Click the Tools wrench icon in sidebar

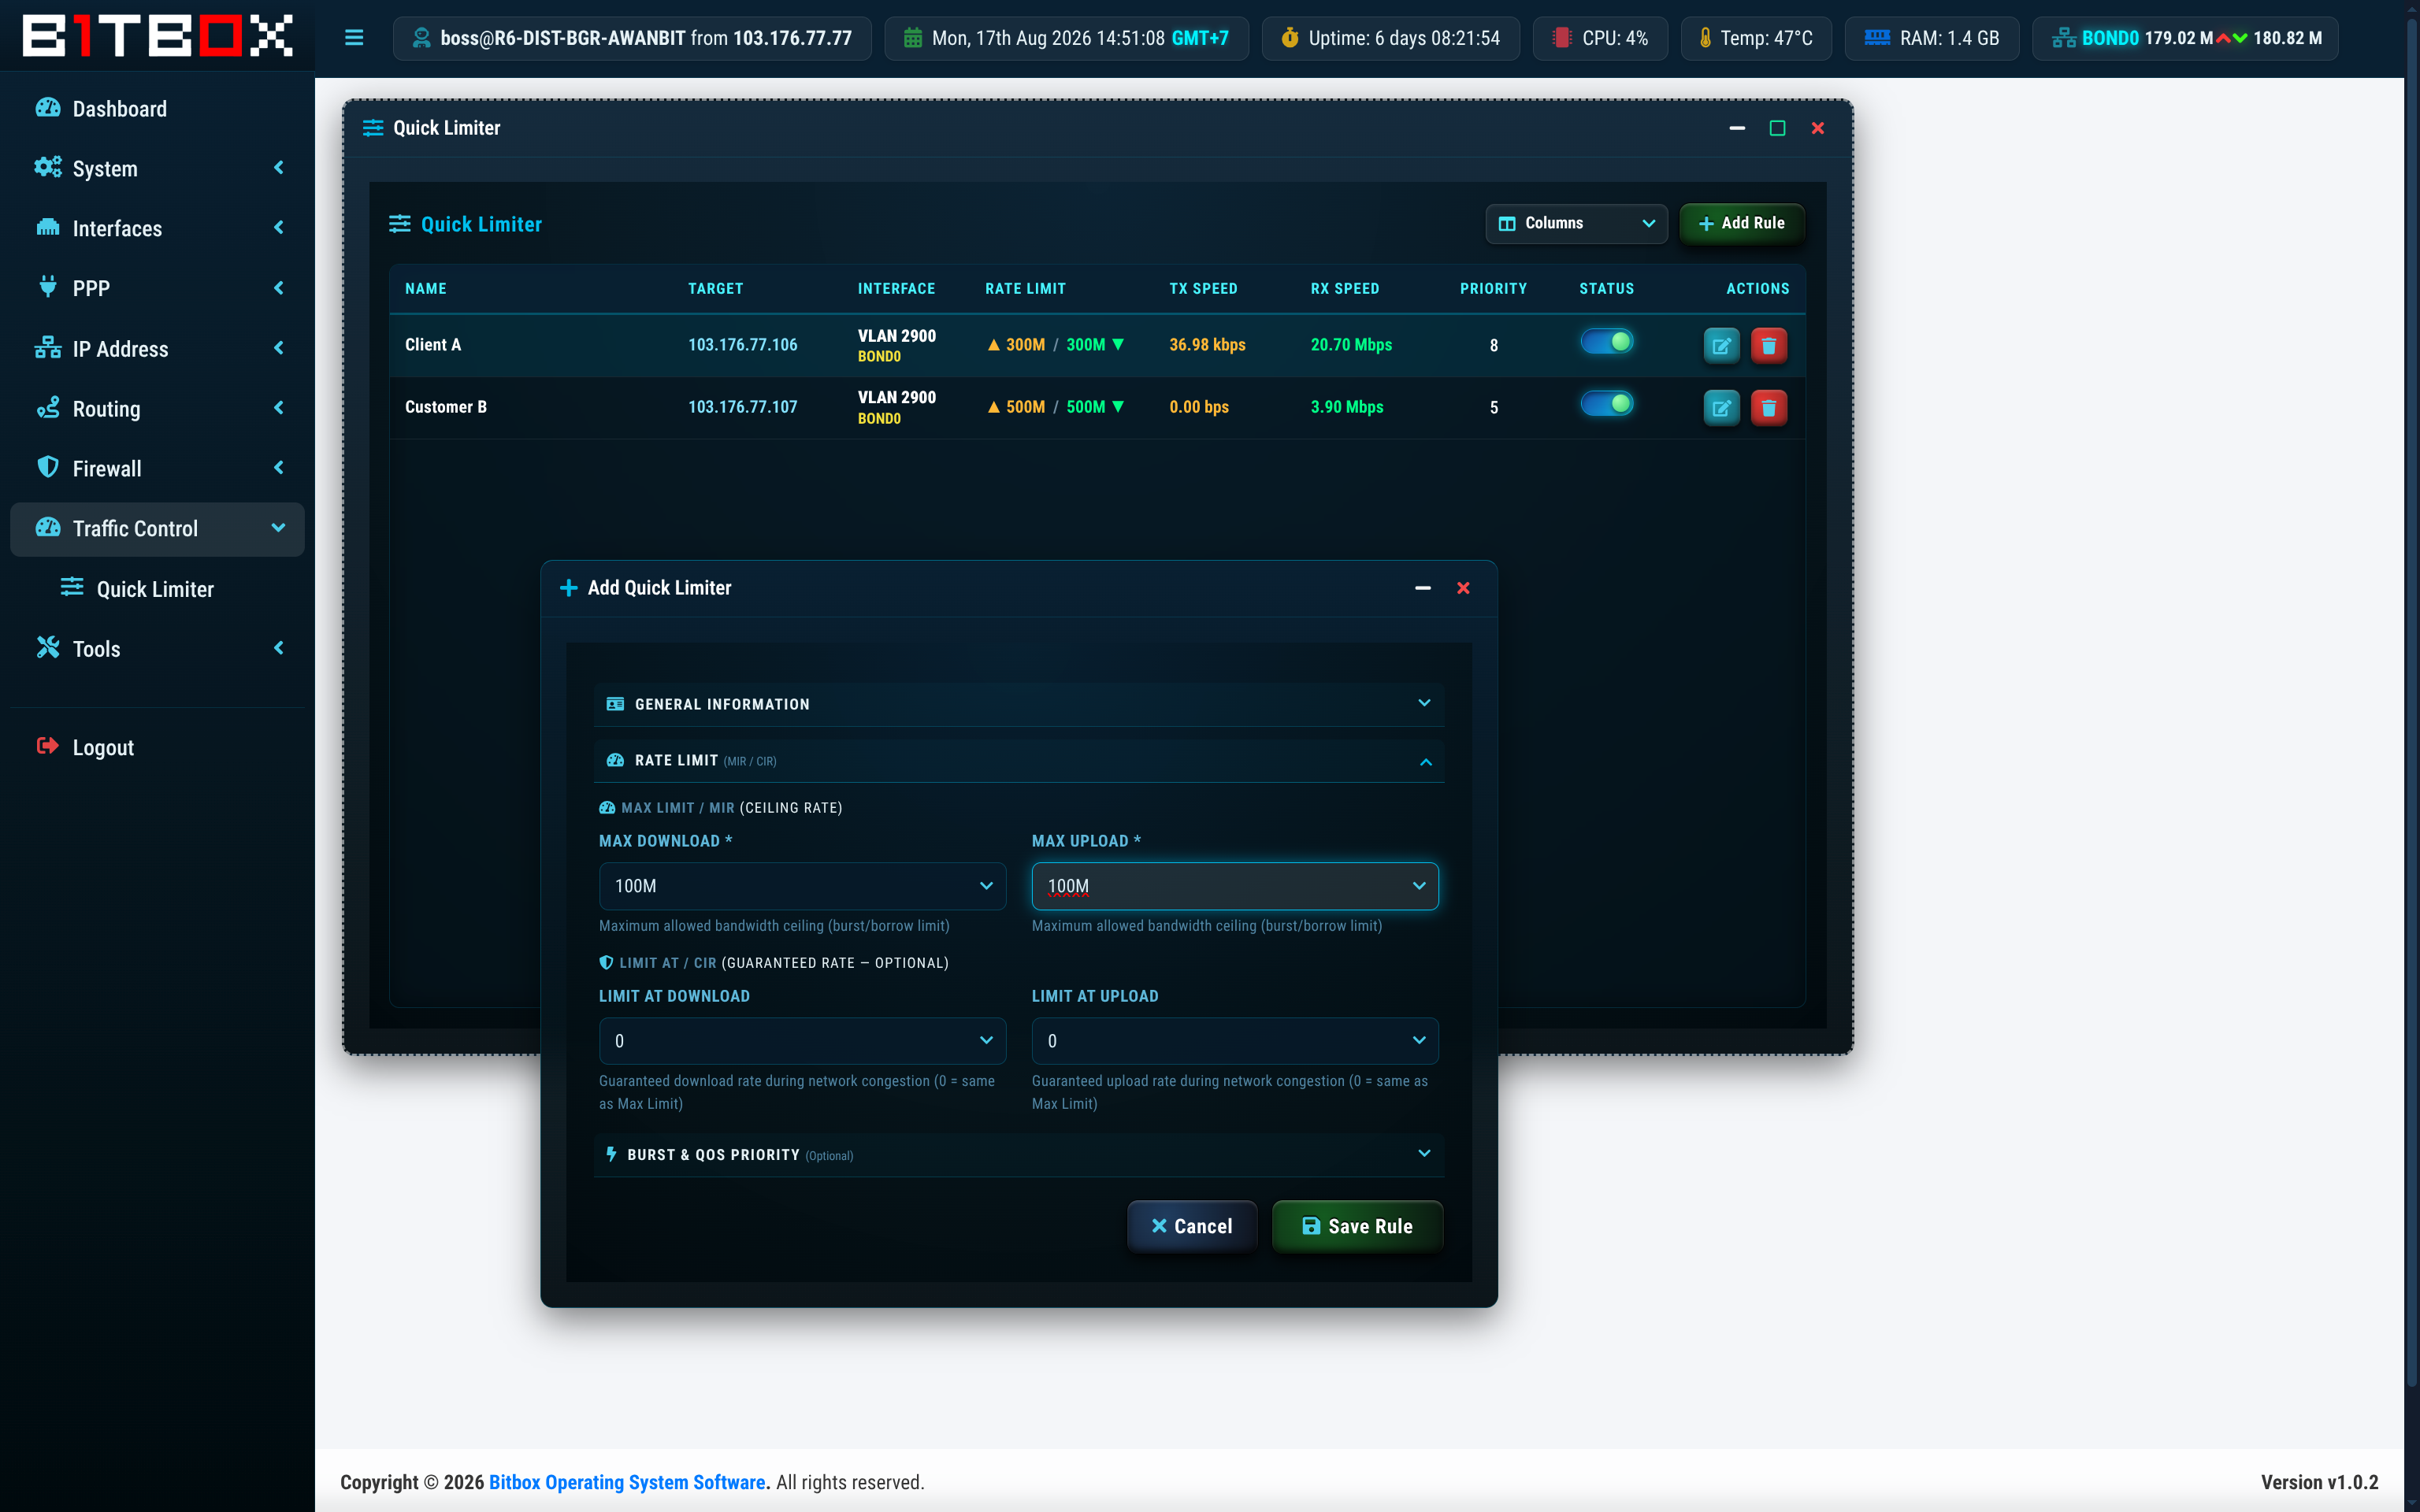[x=48, y=648]
